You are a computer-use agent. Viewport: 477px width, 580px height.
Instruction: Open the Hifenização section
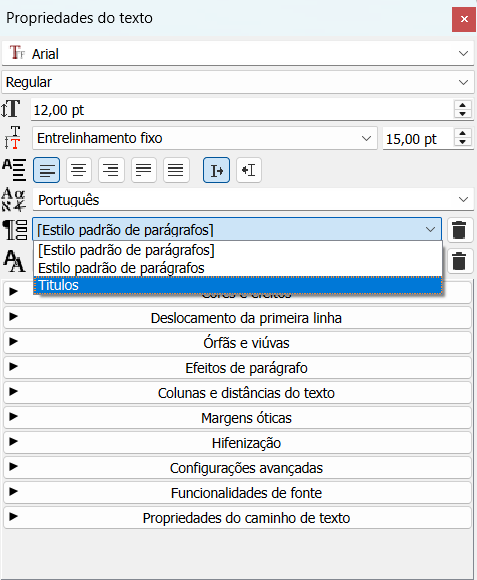(x=238, y=443)
